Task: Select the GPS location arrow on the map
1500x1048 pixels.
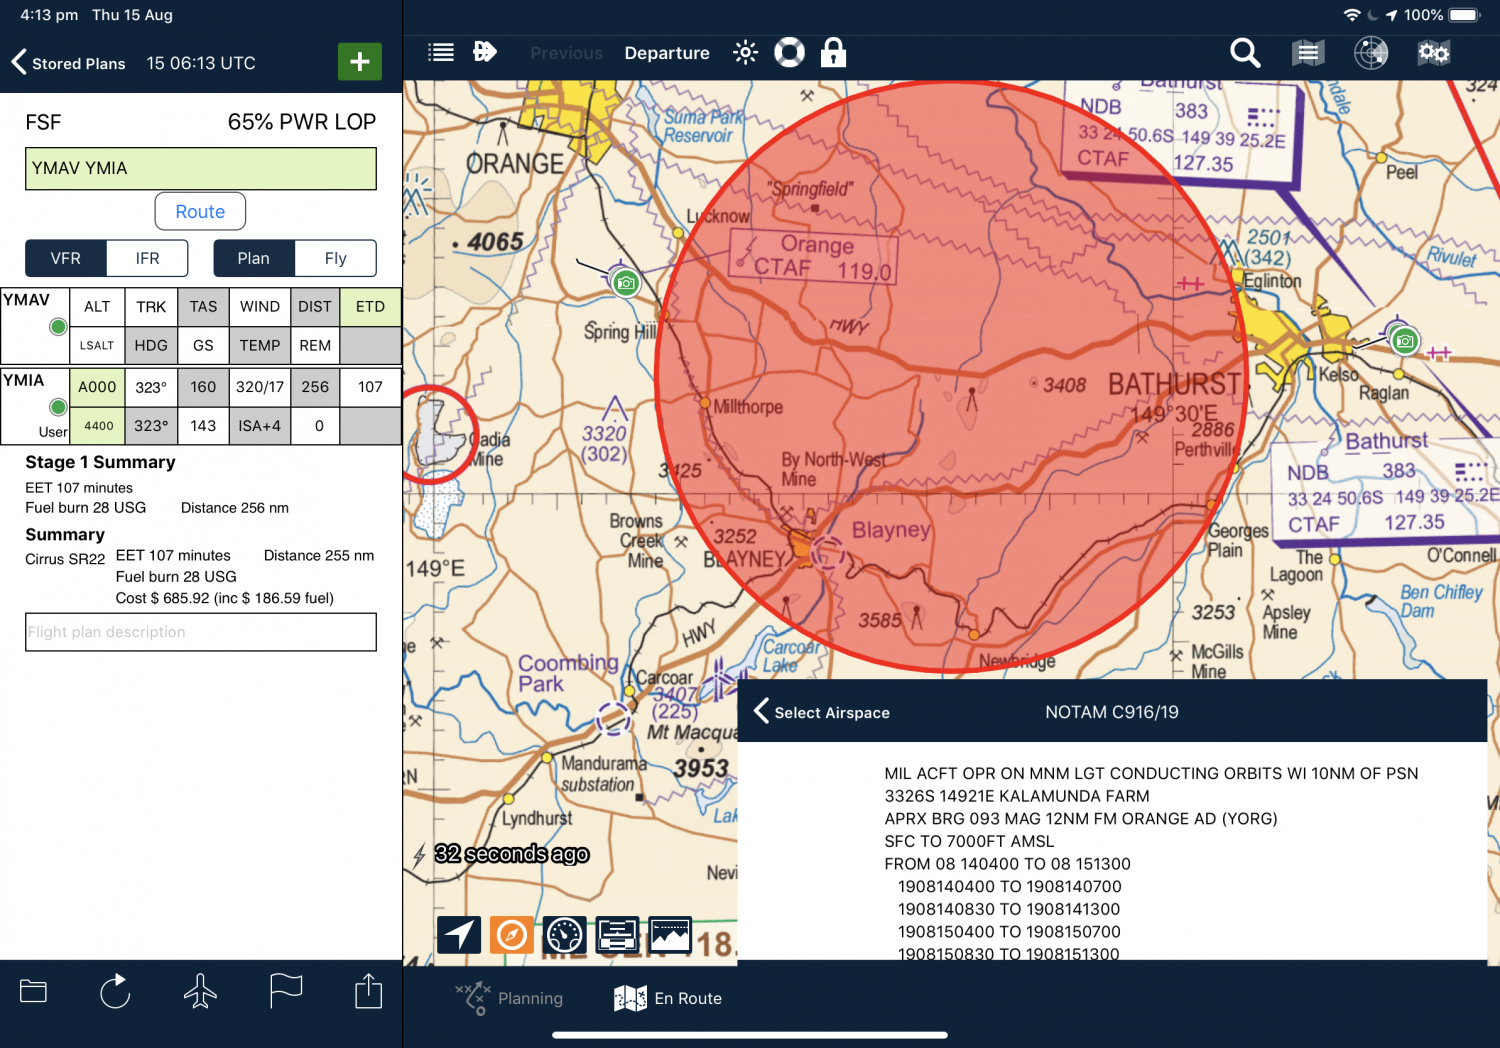Action: point(458,934)
